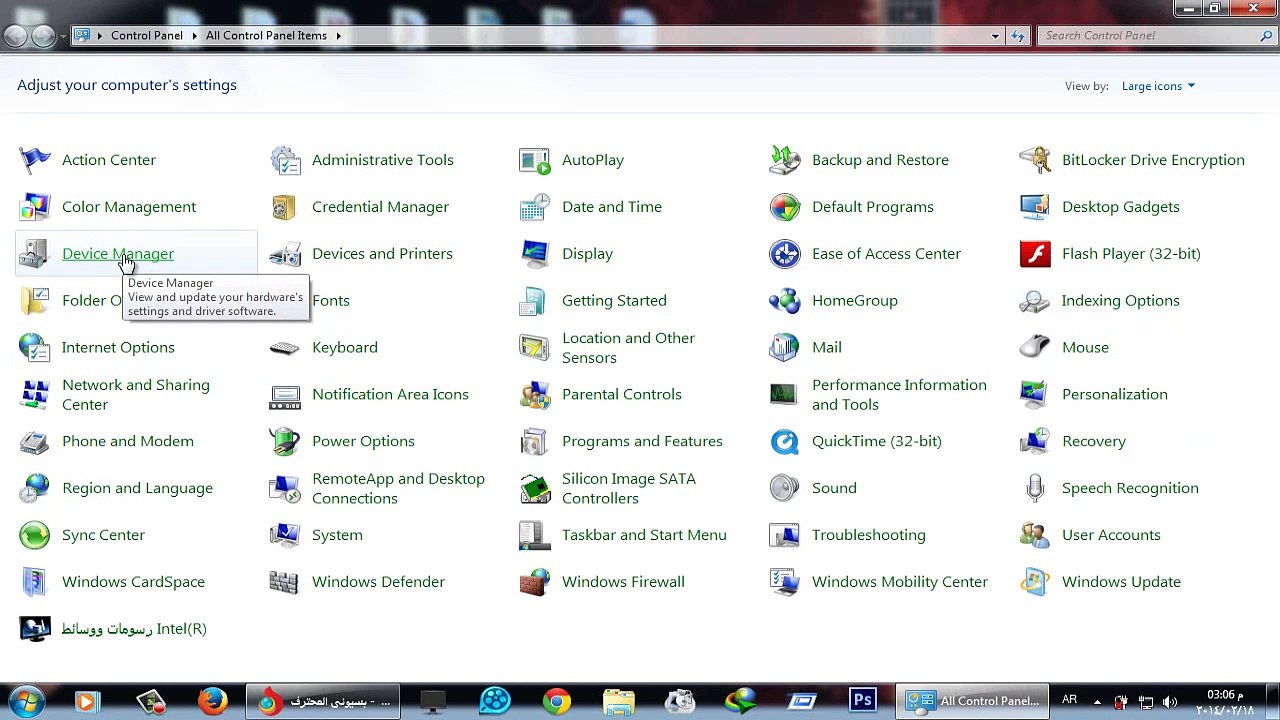Open the Device Manager link
The height and width of the screenshot is (720, 1280).
pyautogui.click(x=118, y=254)
